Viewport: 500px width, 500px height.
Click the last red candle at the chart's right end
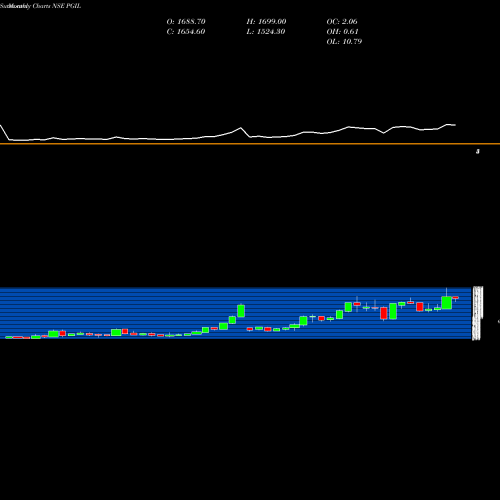(x=455, y=298)
